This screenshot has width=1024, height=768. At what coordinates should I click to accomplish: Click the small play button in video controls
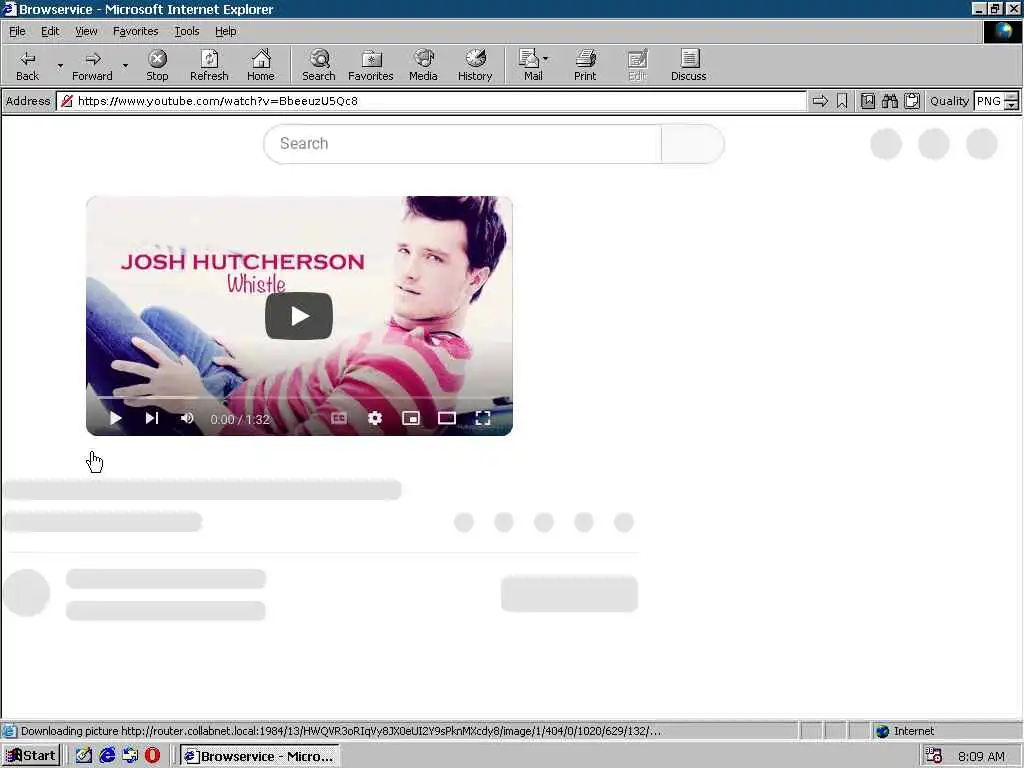[x=116, y=418]
